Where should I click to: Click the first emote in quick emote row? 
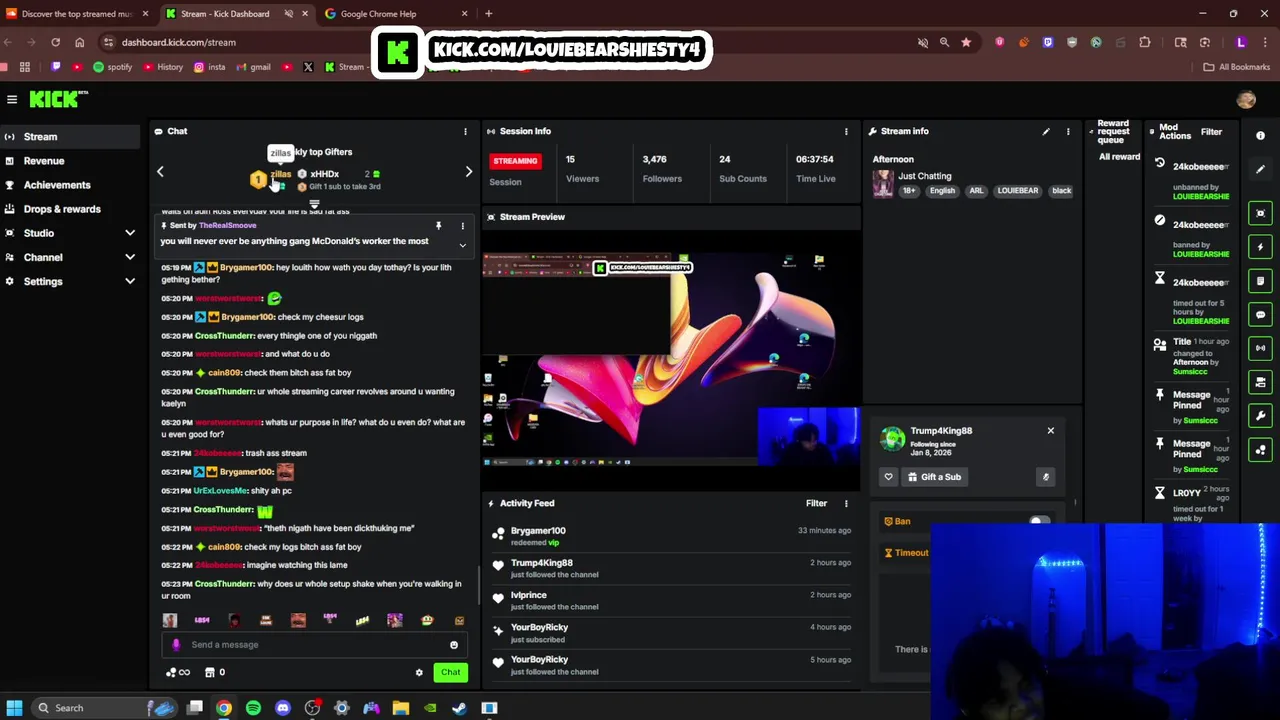click(170, 621)
